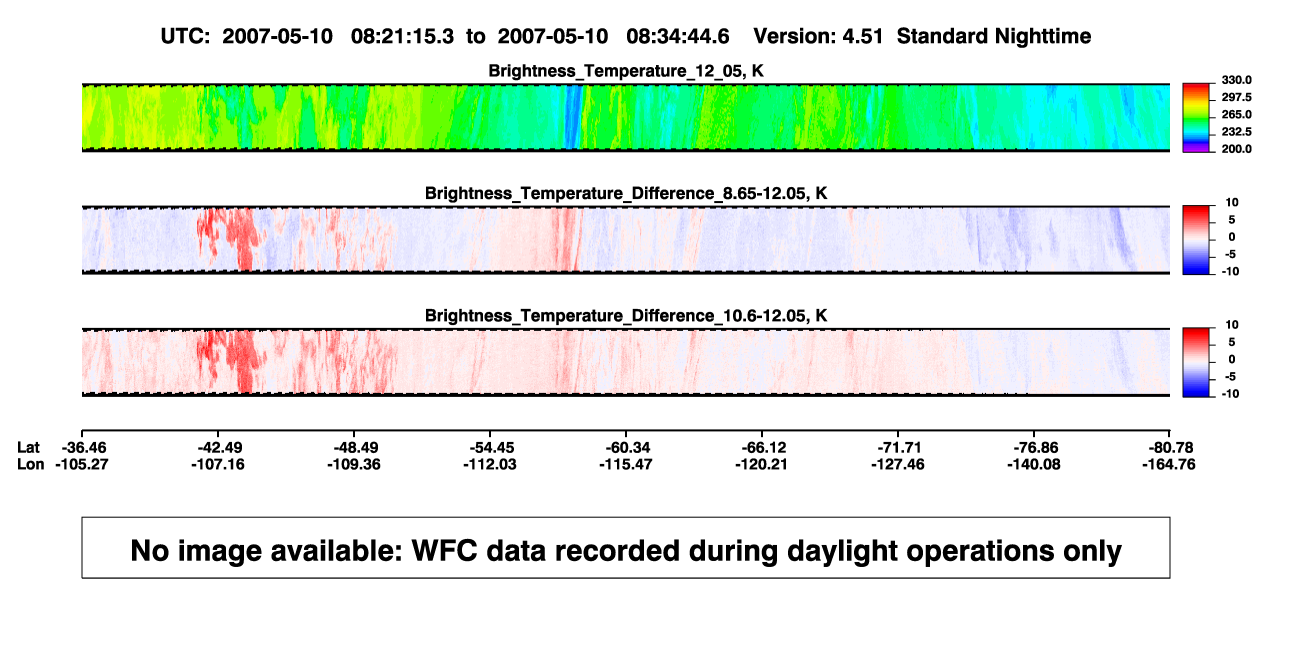The height and width of the screenshot is (667, 1300).
Task: Click longitude value -140.08
Action: 1035,464
